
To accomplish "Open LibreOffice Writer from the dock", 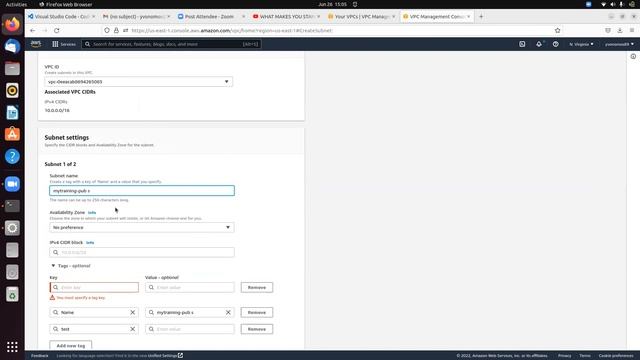I will coord(12,112).
